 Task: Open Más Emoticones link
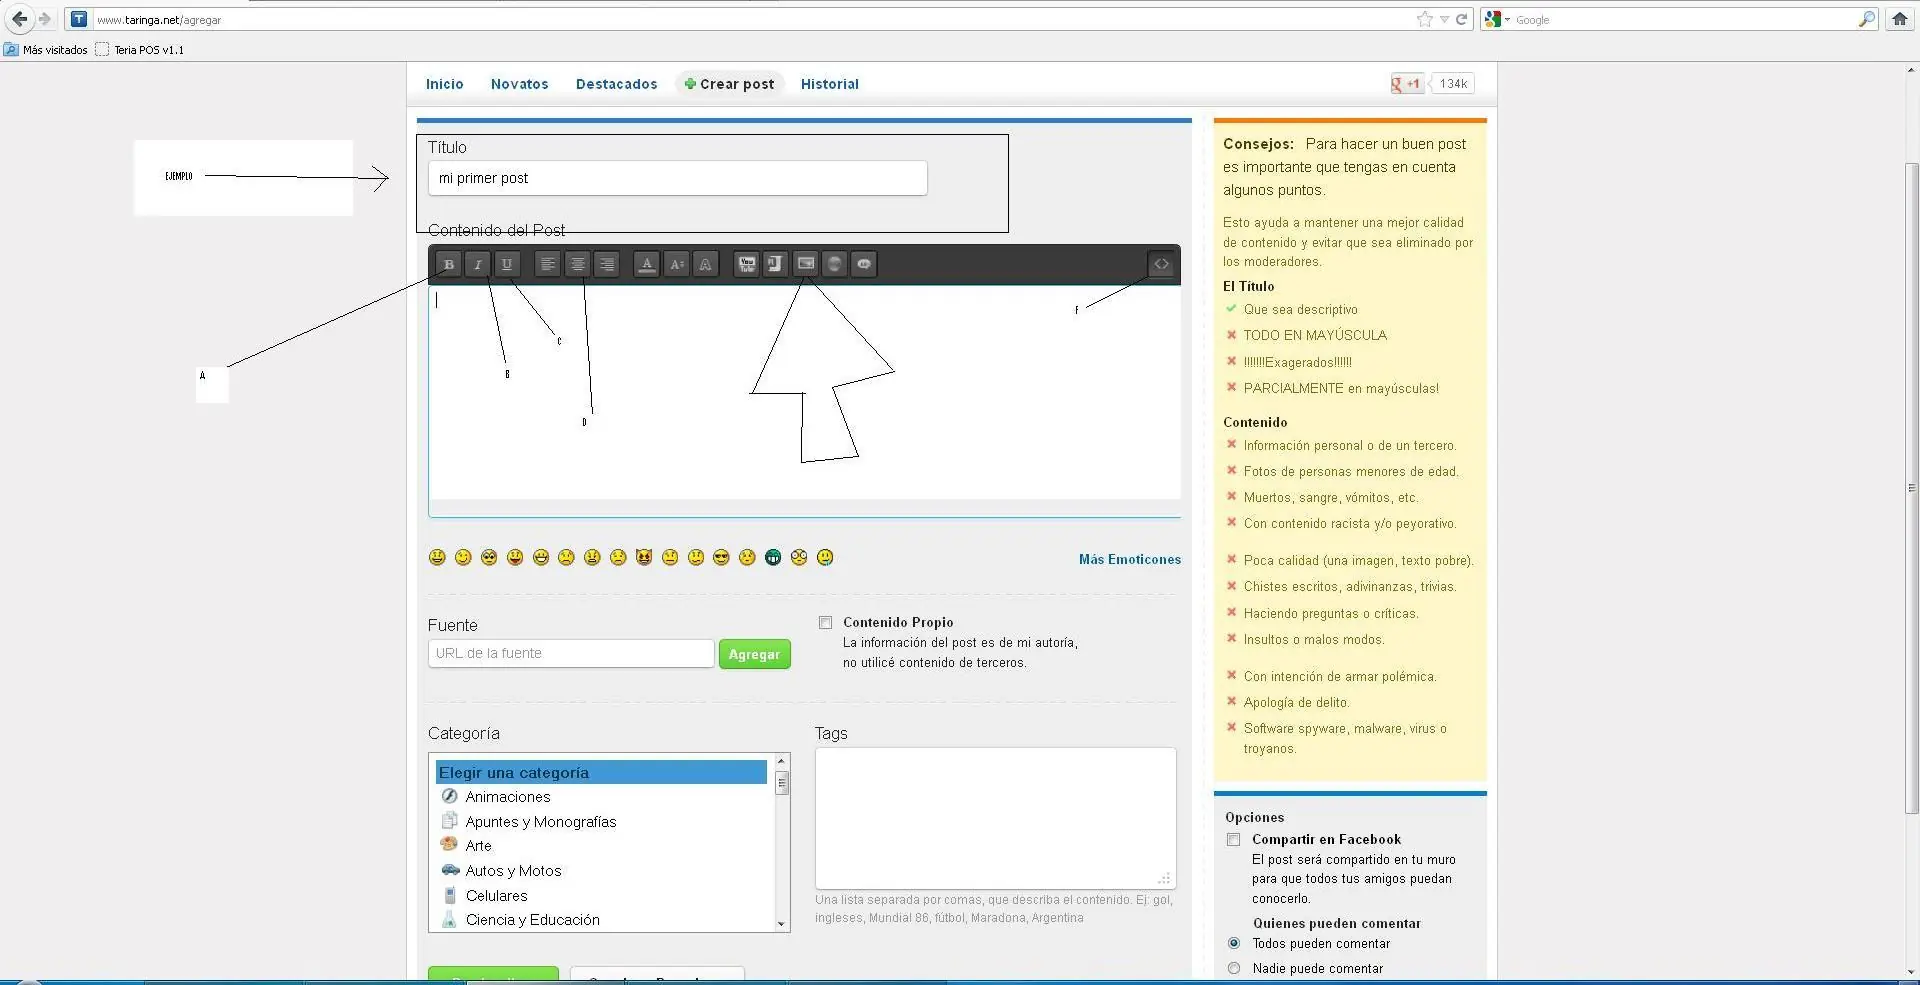coord(1129,559)
